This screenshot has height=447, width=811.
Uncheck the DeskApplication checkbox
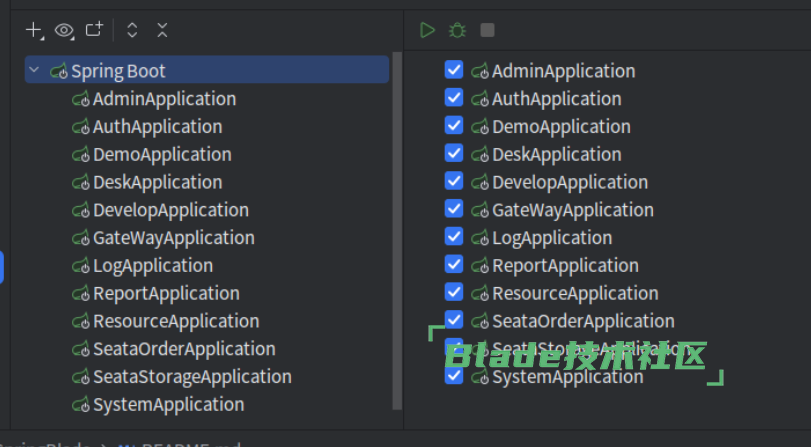tap(454, 153)
